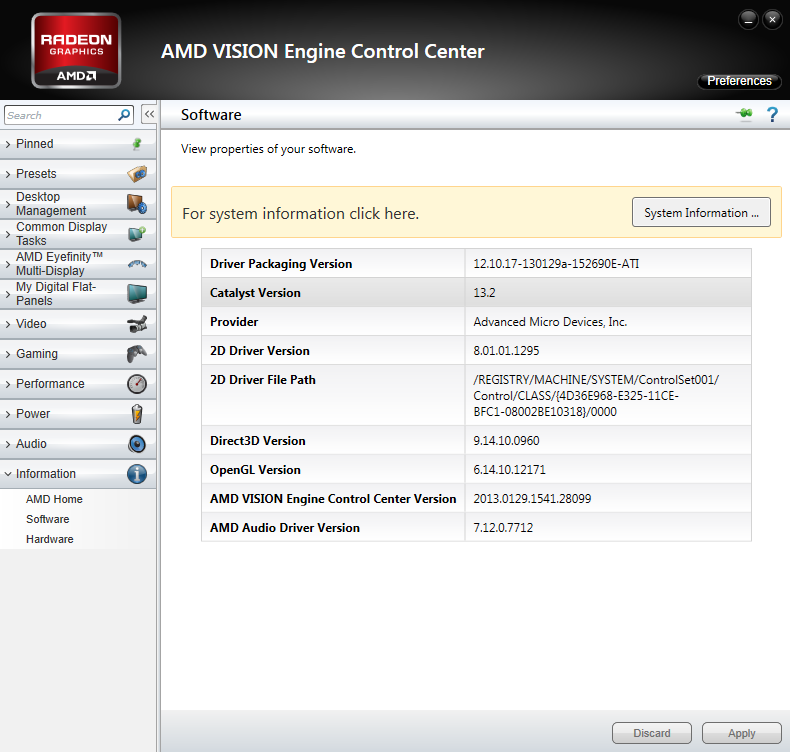
Task: Click the AMD Eyefinity multi-display icon
Action: point(137,263)
